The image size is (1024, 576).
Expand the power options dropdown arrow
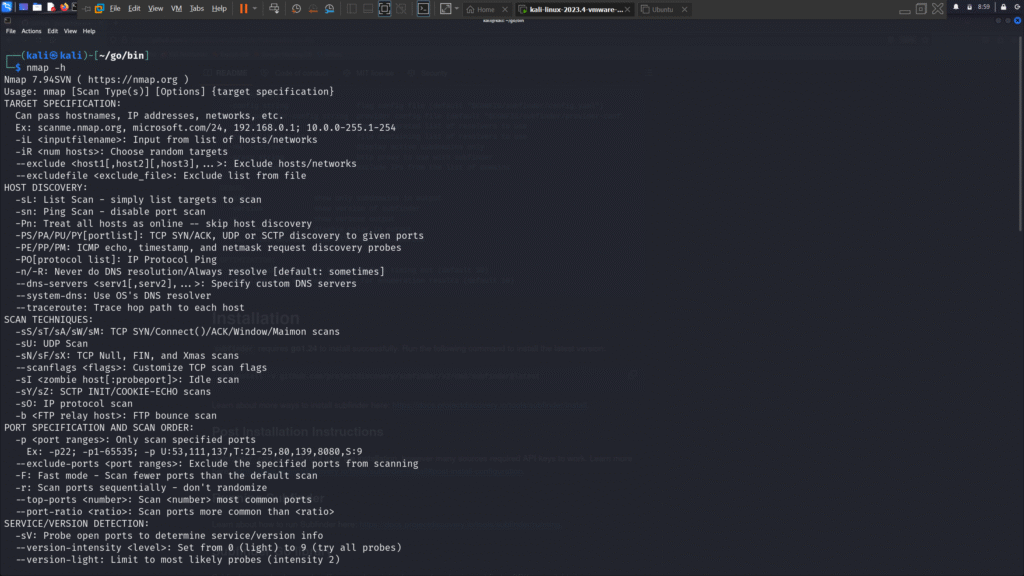click(x=255, y=9)
